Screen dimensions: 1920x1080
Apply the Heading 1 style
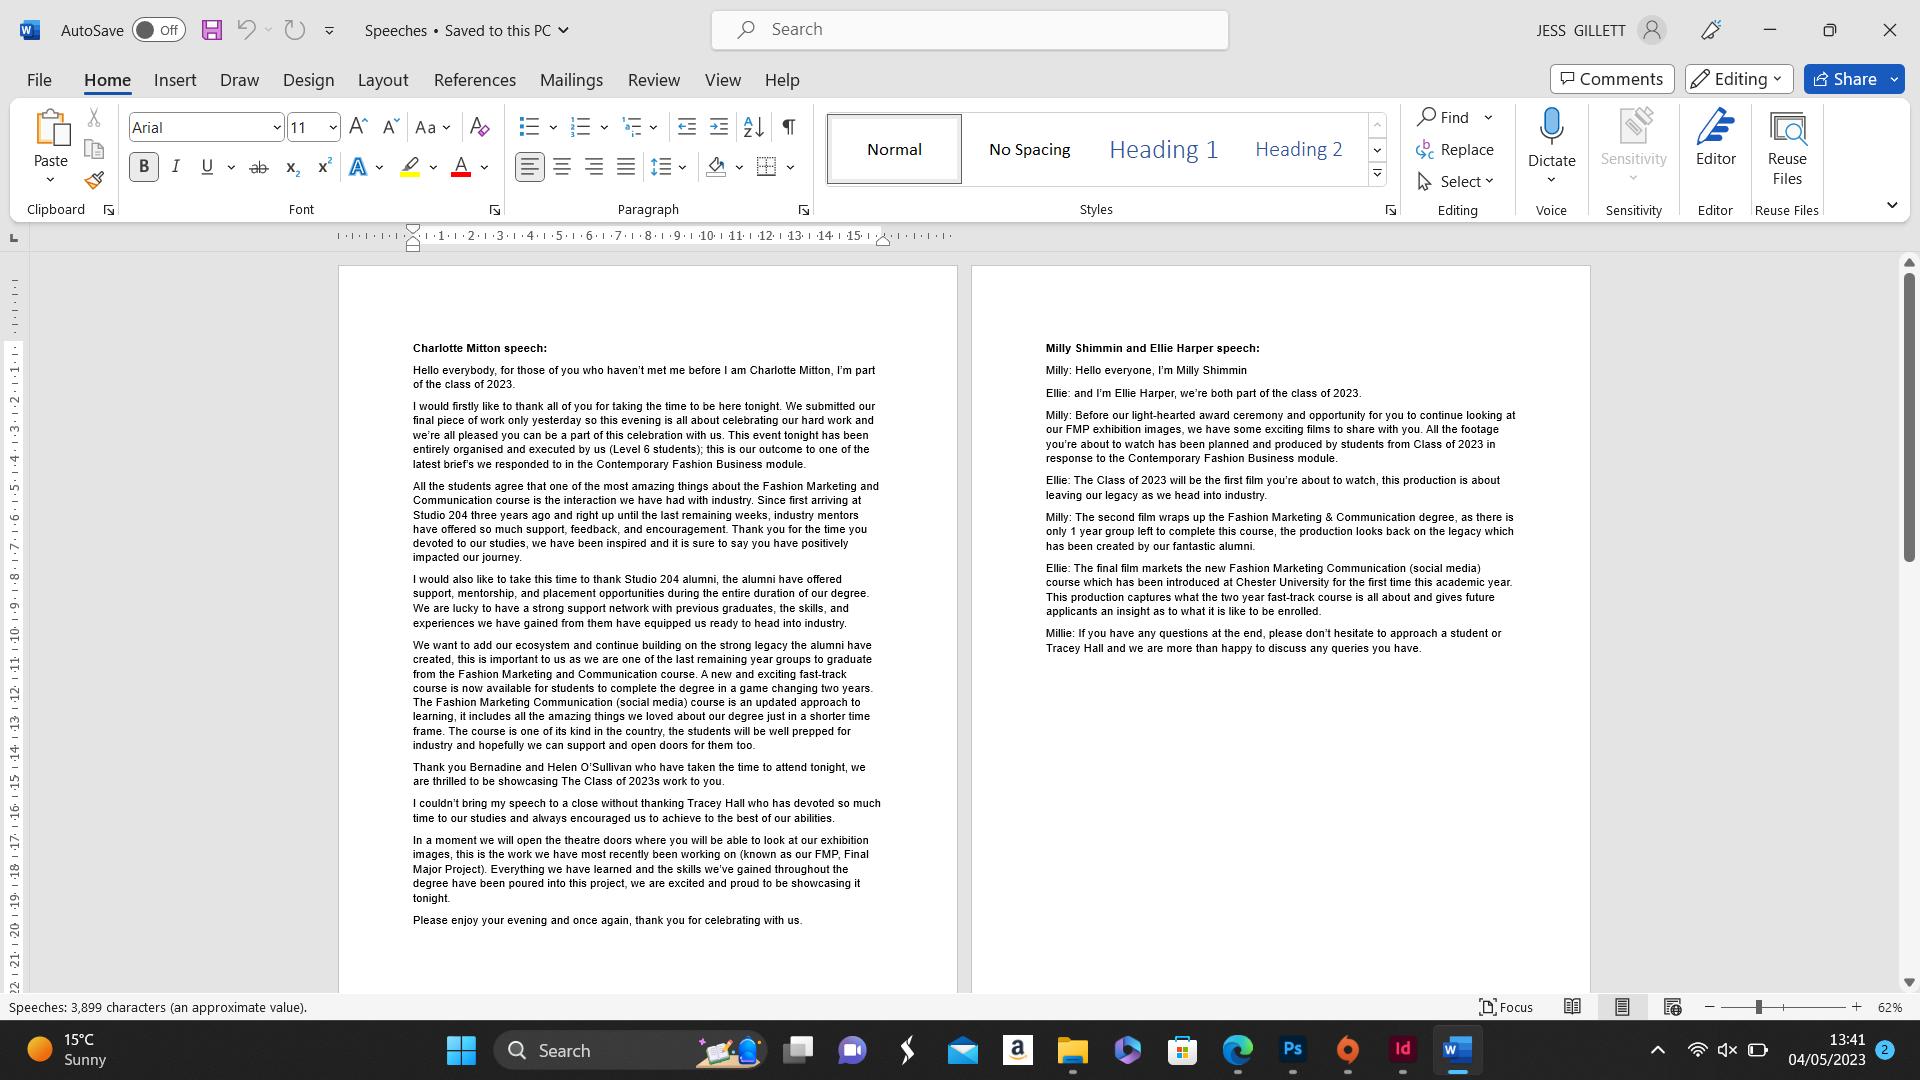1163,149
